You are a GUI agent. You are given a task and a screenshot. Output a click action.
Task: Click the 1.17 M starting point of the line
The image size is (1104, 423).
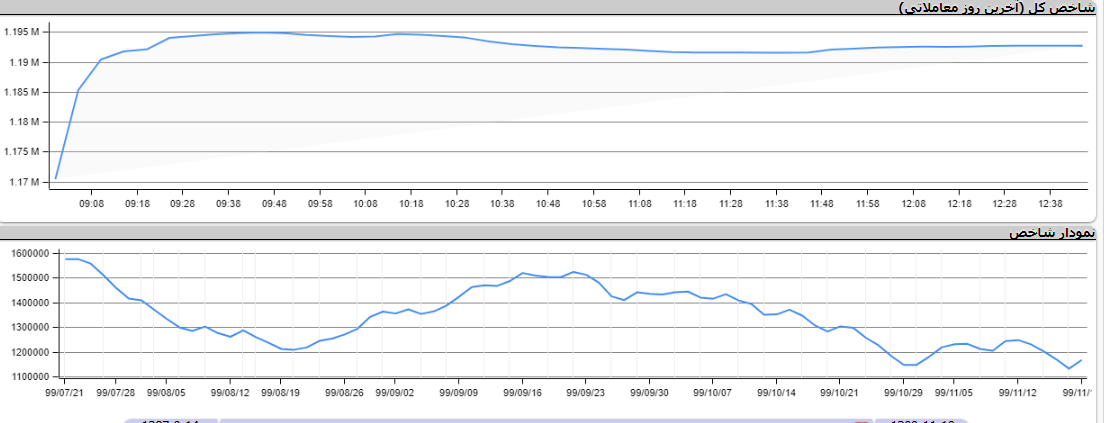[x=56, y=178]
